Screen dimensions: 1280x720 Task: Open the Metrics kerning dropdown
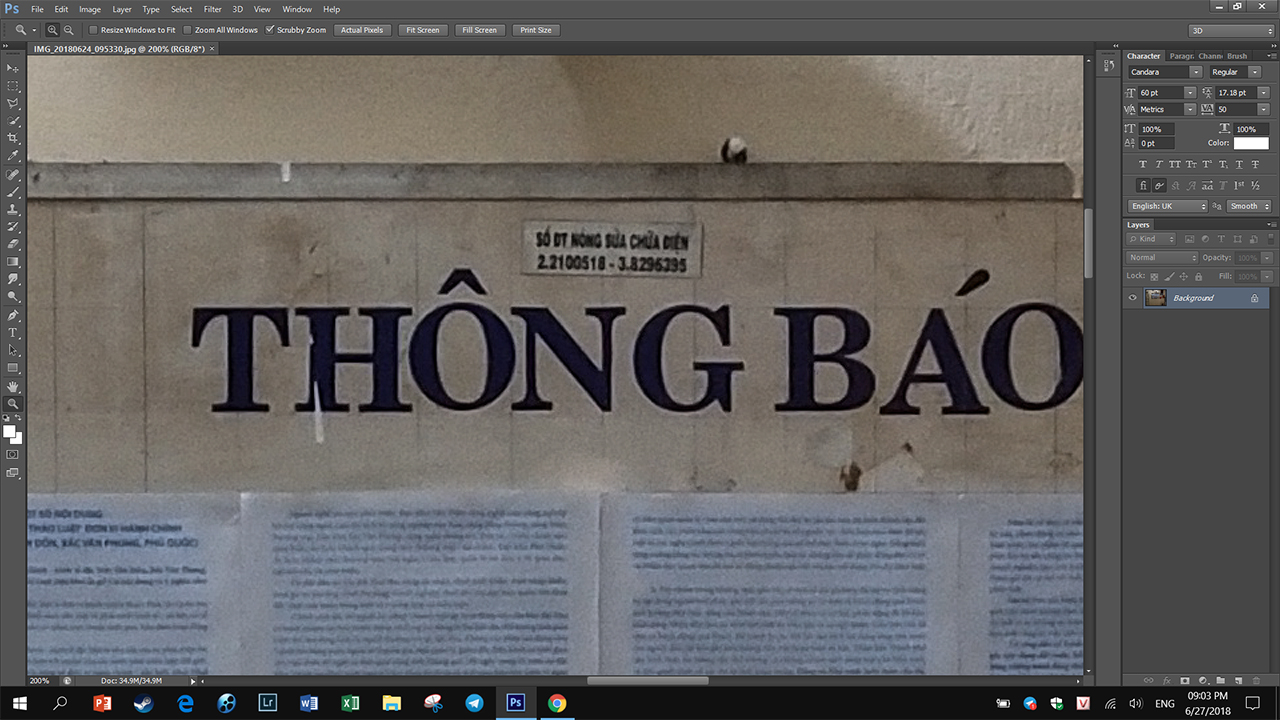pos(1190,109)
